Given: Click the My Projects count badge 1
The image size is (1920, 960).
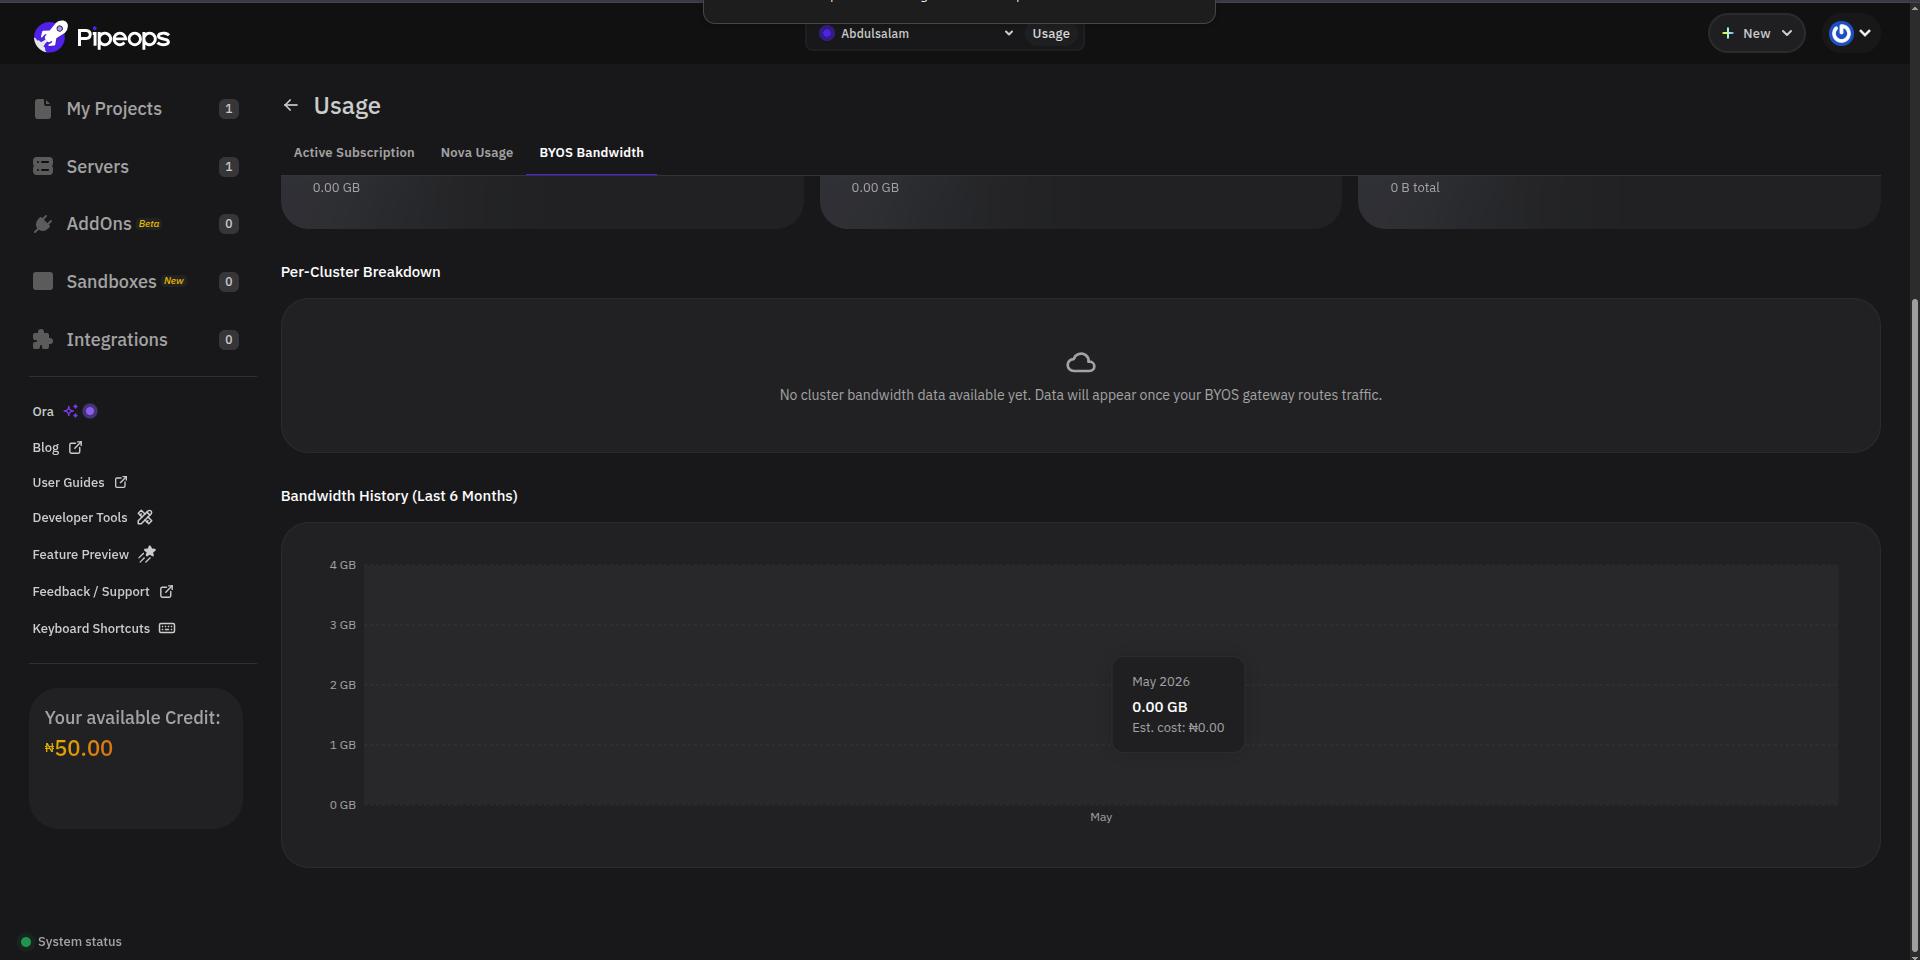Looking at the screenshot, I should (229, 109).
